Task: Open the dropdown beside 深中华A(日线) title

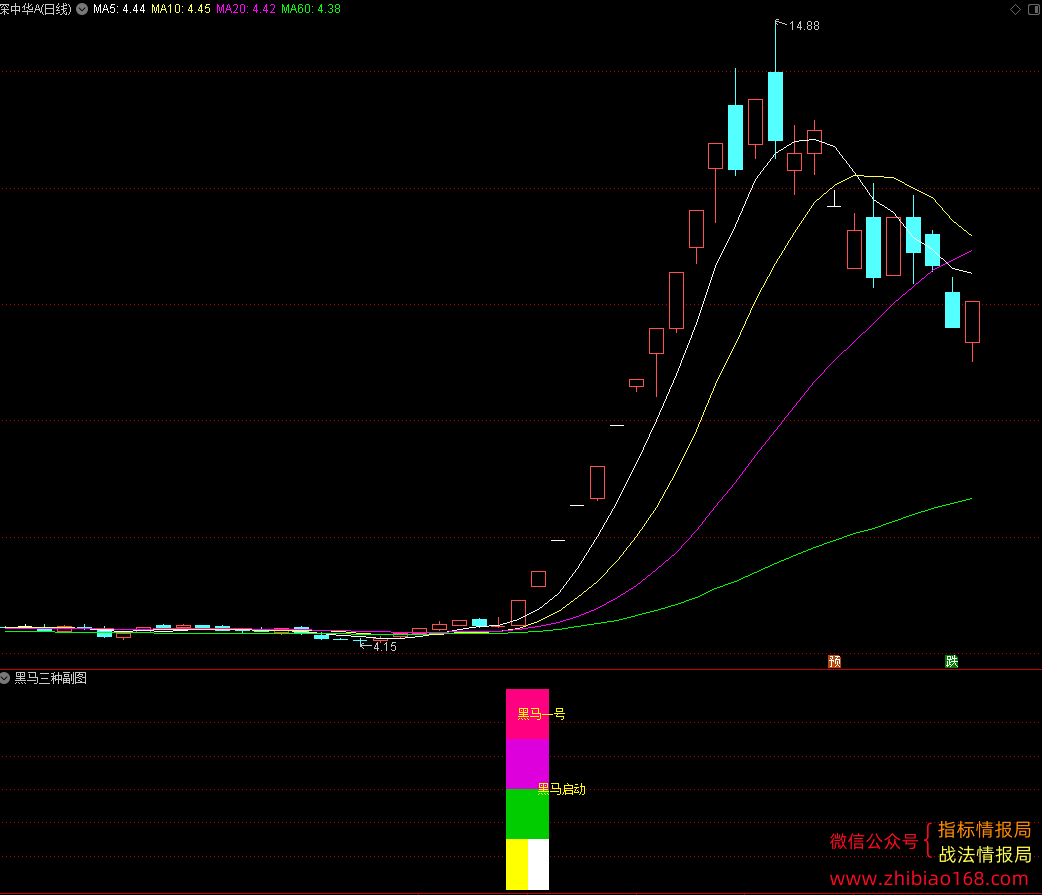Action: tap(82, 9)
